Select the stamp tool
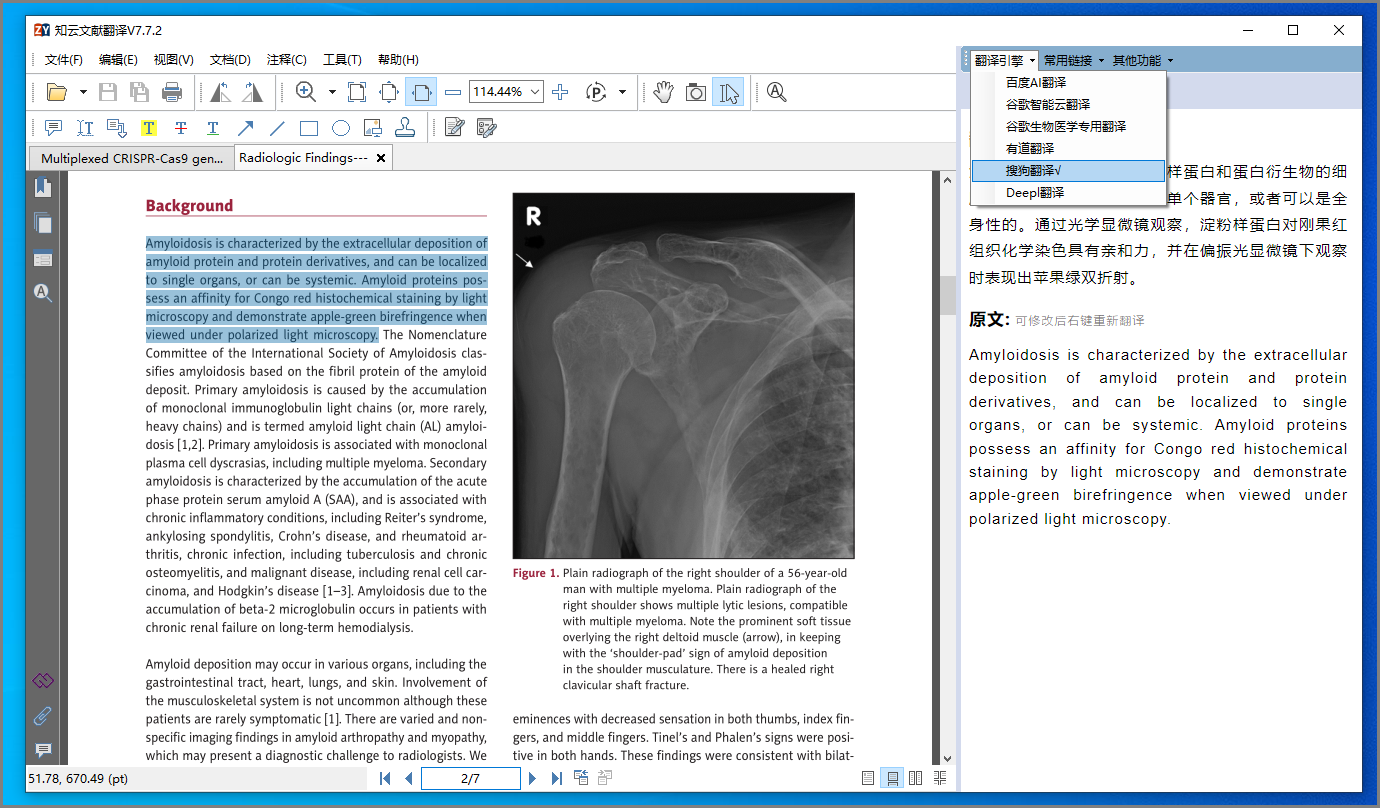The height and width of the screenshot is (808, 1380). tap(405, 128)
